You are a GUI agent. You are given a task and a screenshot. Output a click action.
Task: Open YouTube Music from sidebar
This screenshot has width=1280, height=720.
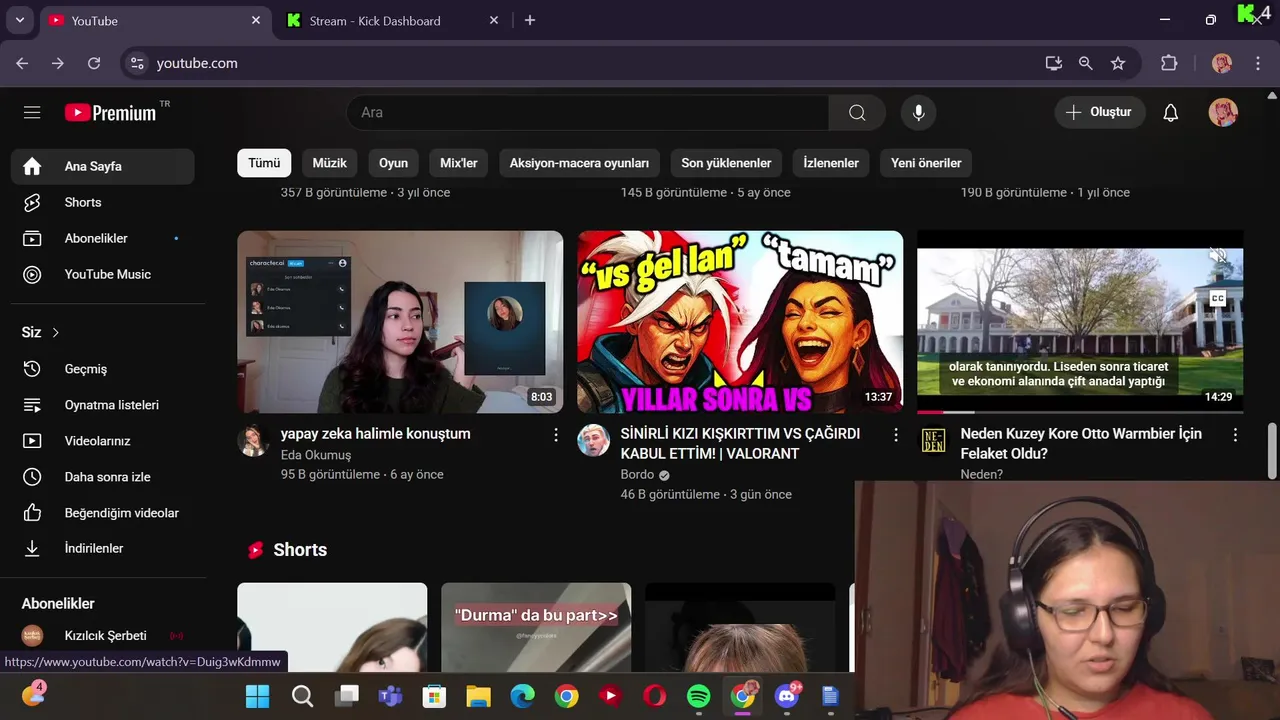coord(103,274)
